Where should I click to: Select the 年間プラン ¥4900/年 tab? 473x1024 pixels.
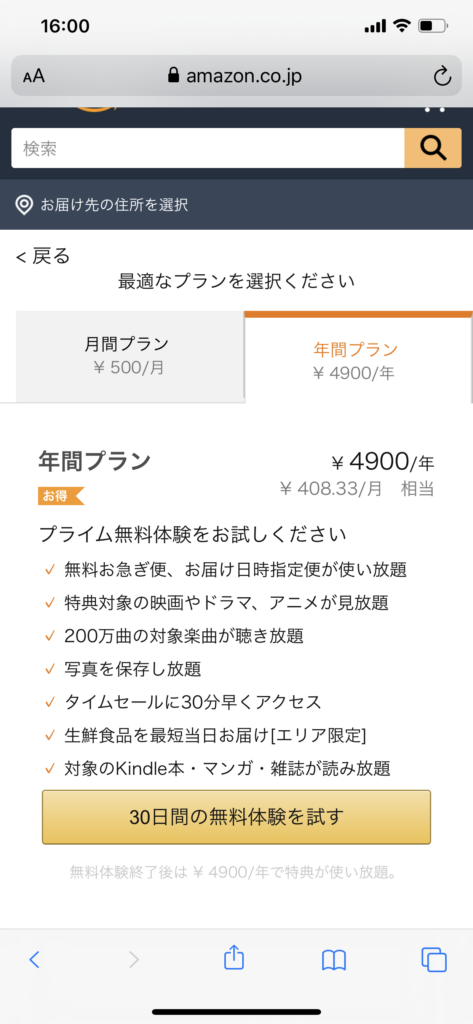coord(357,358)
